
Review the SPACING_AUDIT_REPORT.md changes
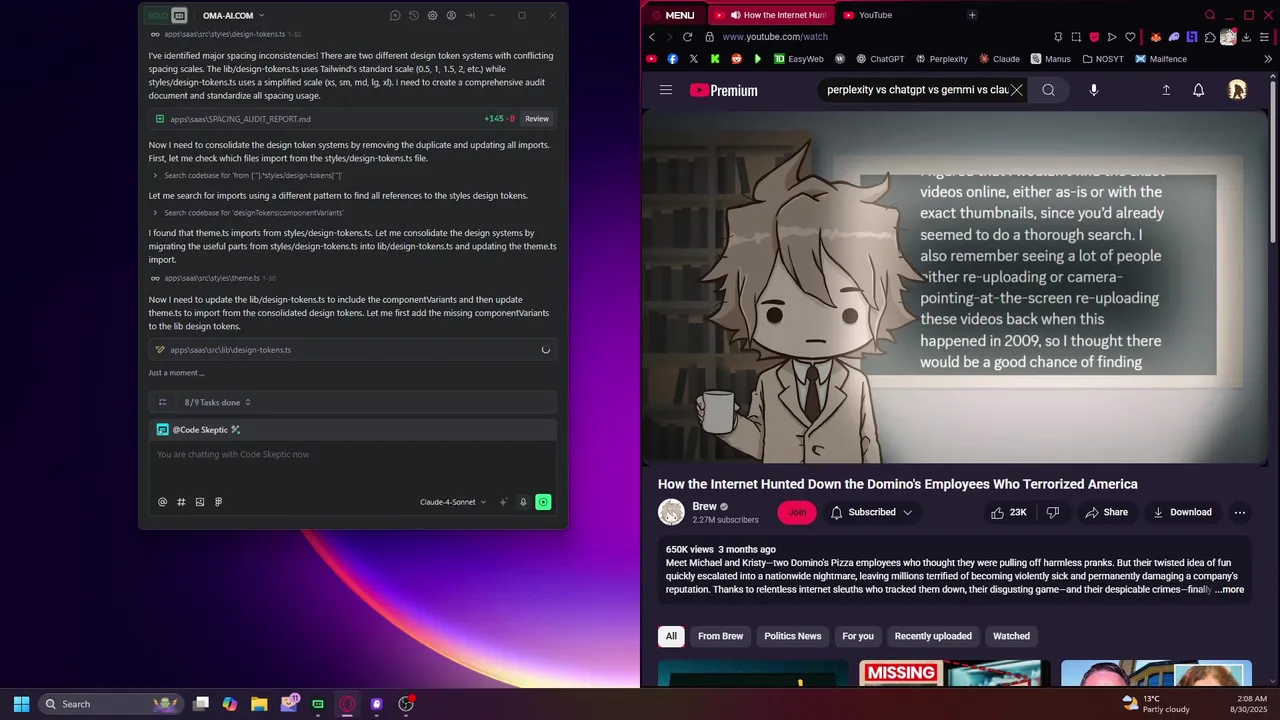(537, 119)
